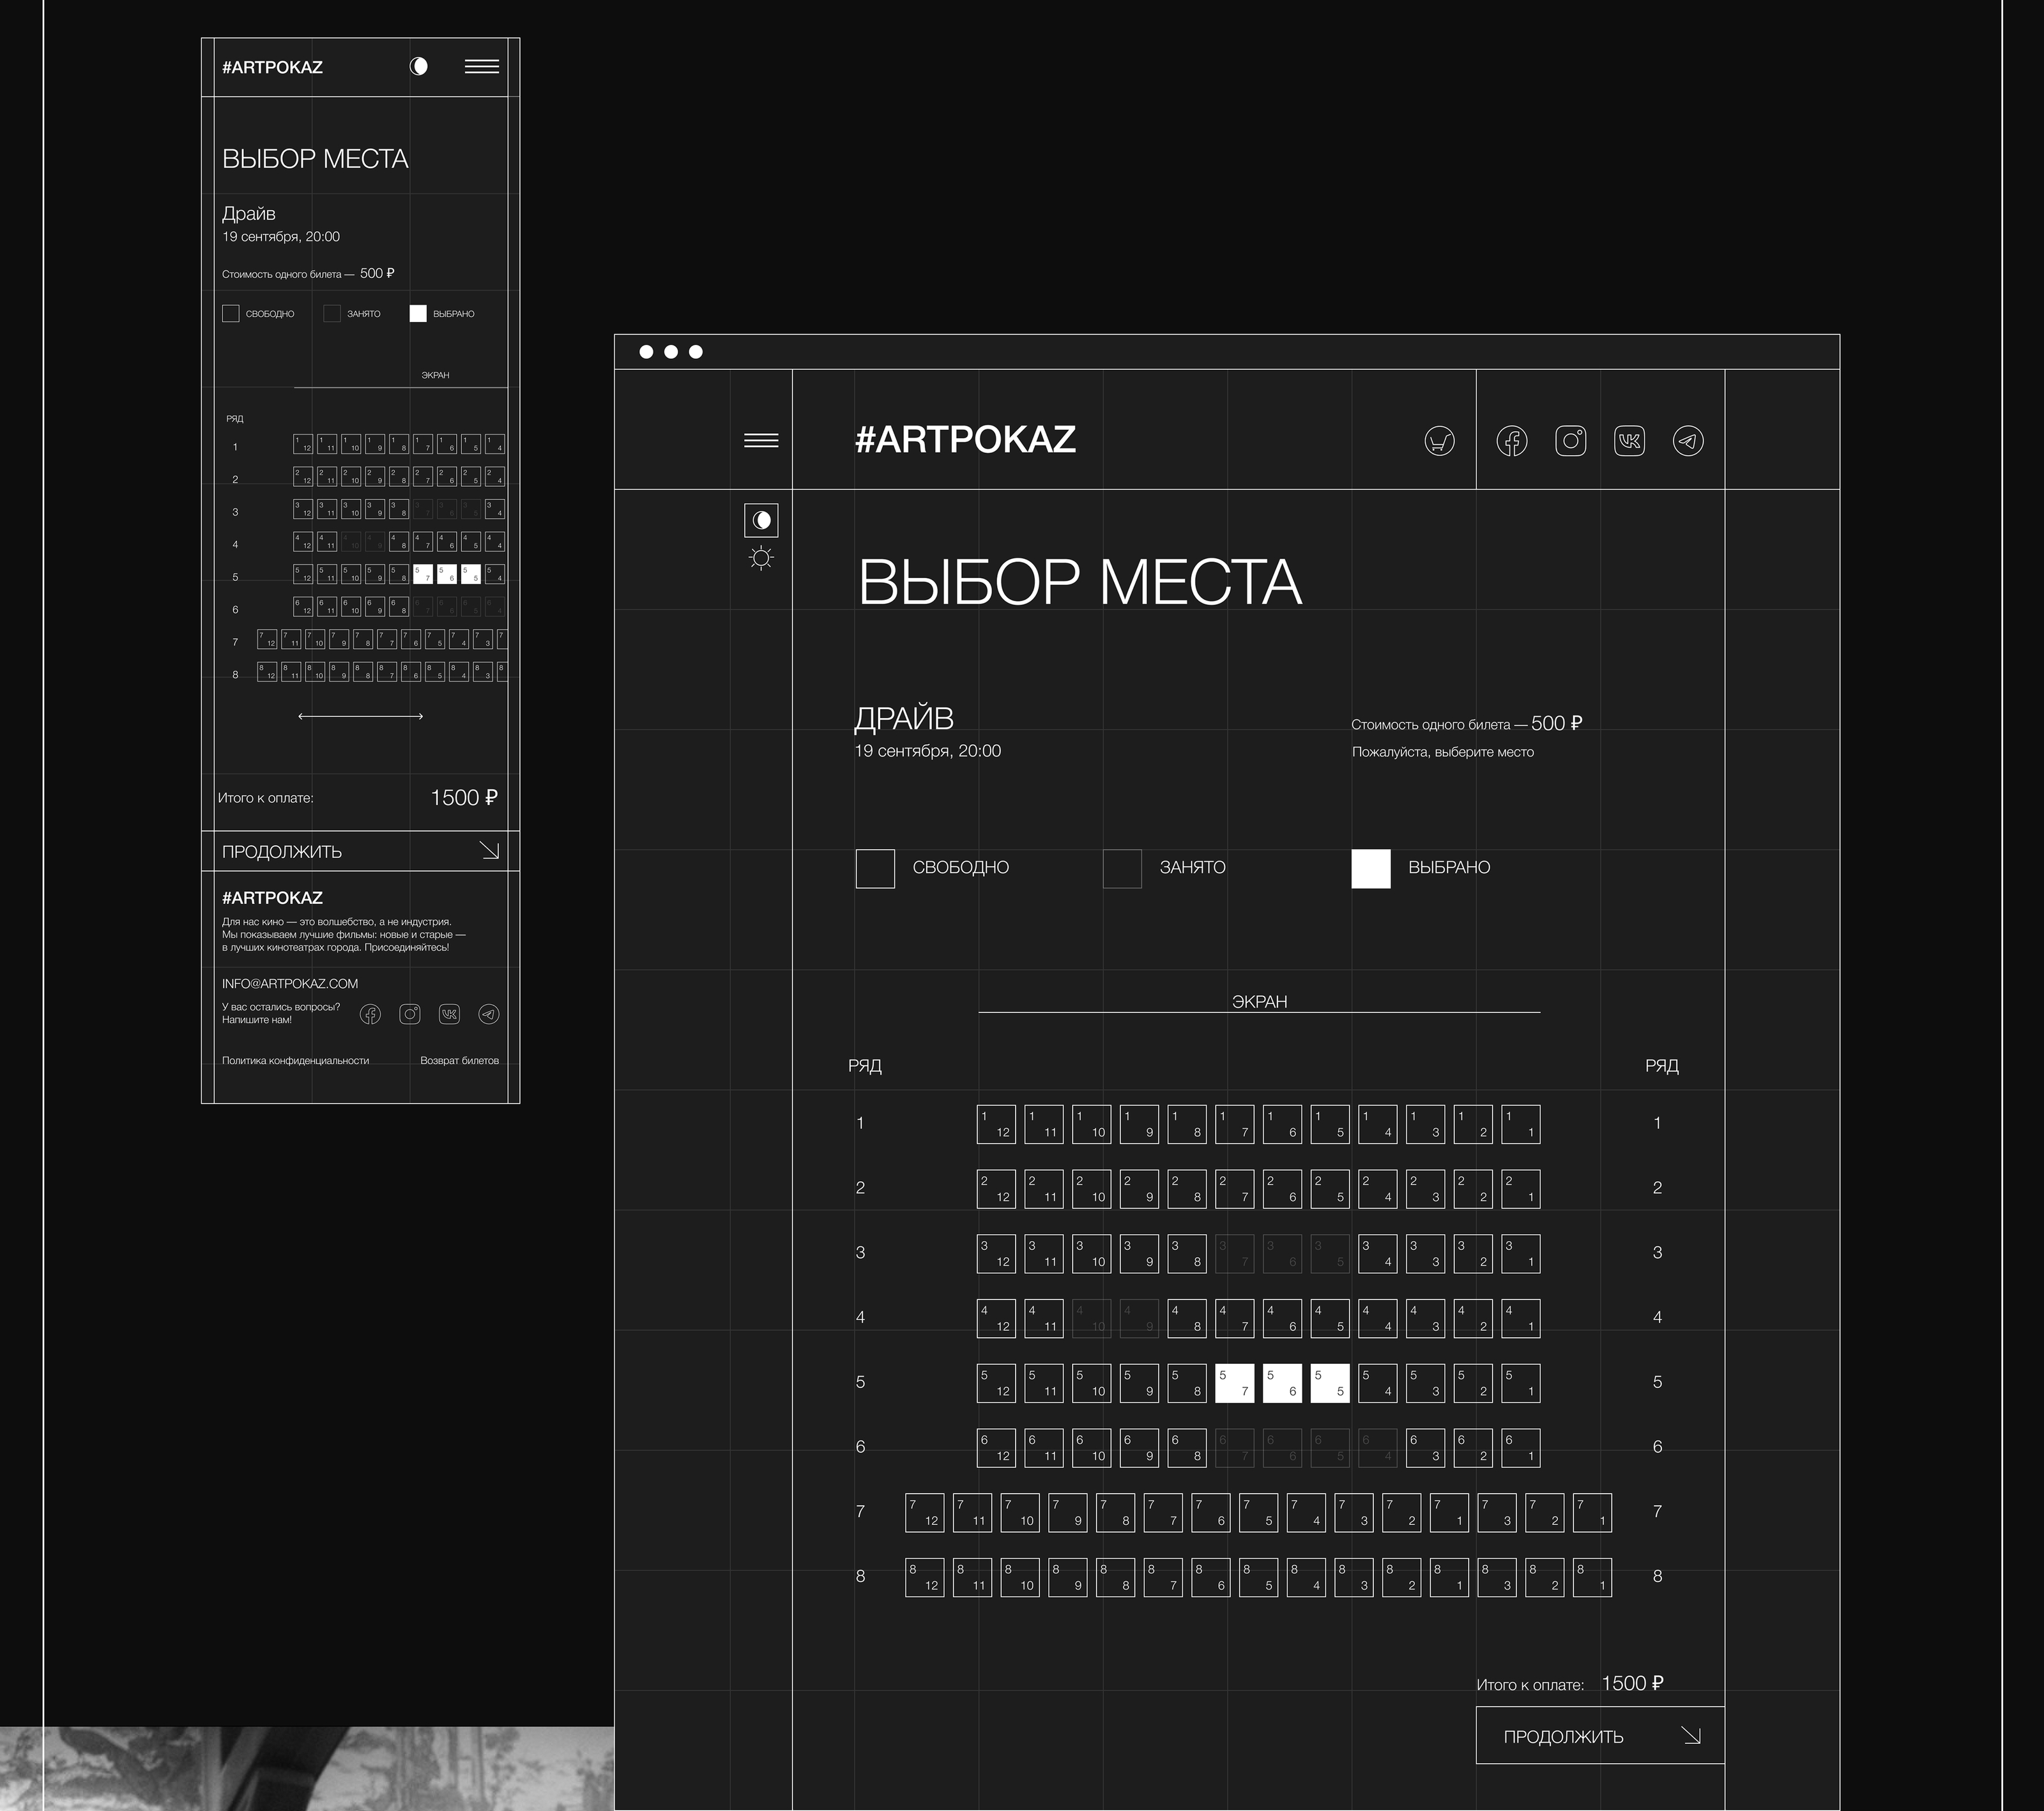This screenshot has height=1811, width=2044.
Task: Click the Telegram icon in mobile footer
Action: [x=488, y=1014]
